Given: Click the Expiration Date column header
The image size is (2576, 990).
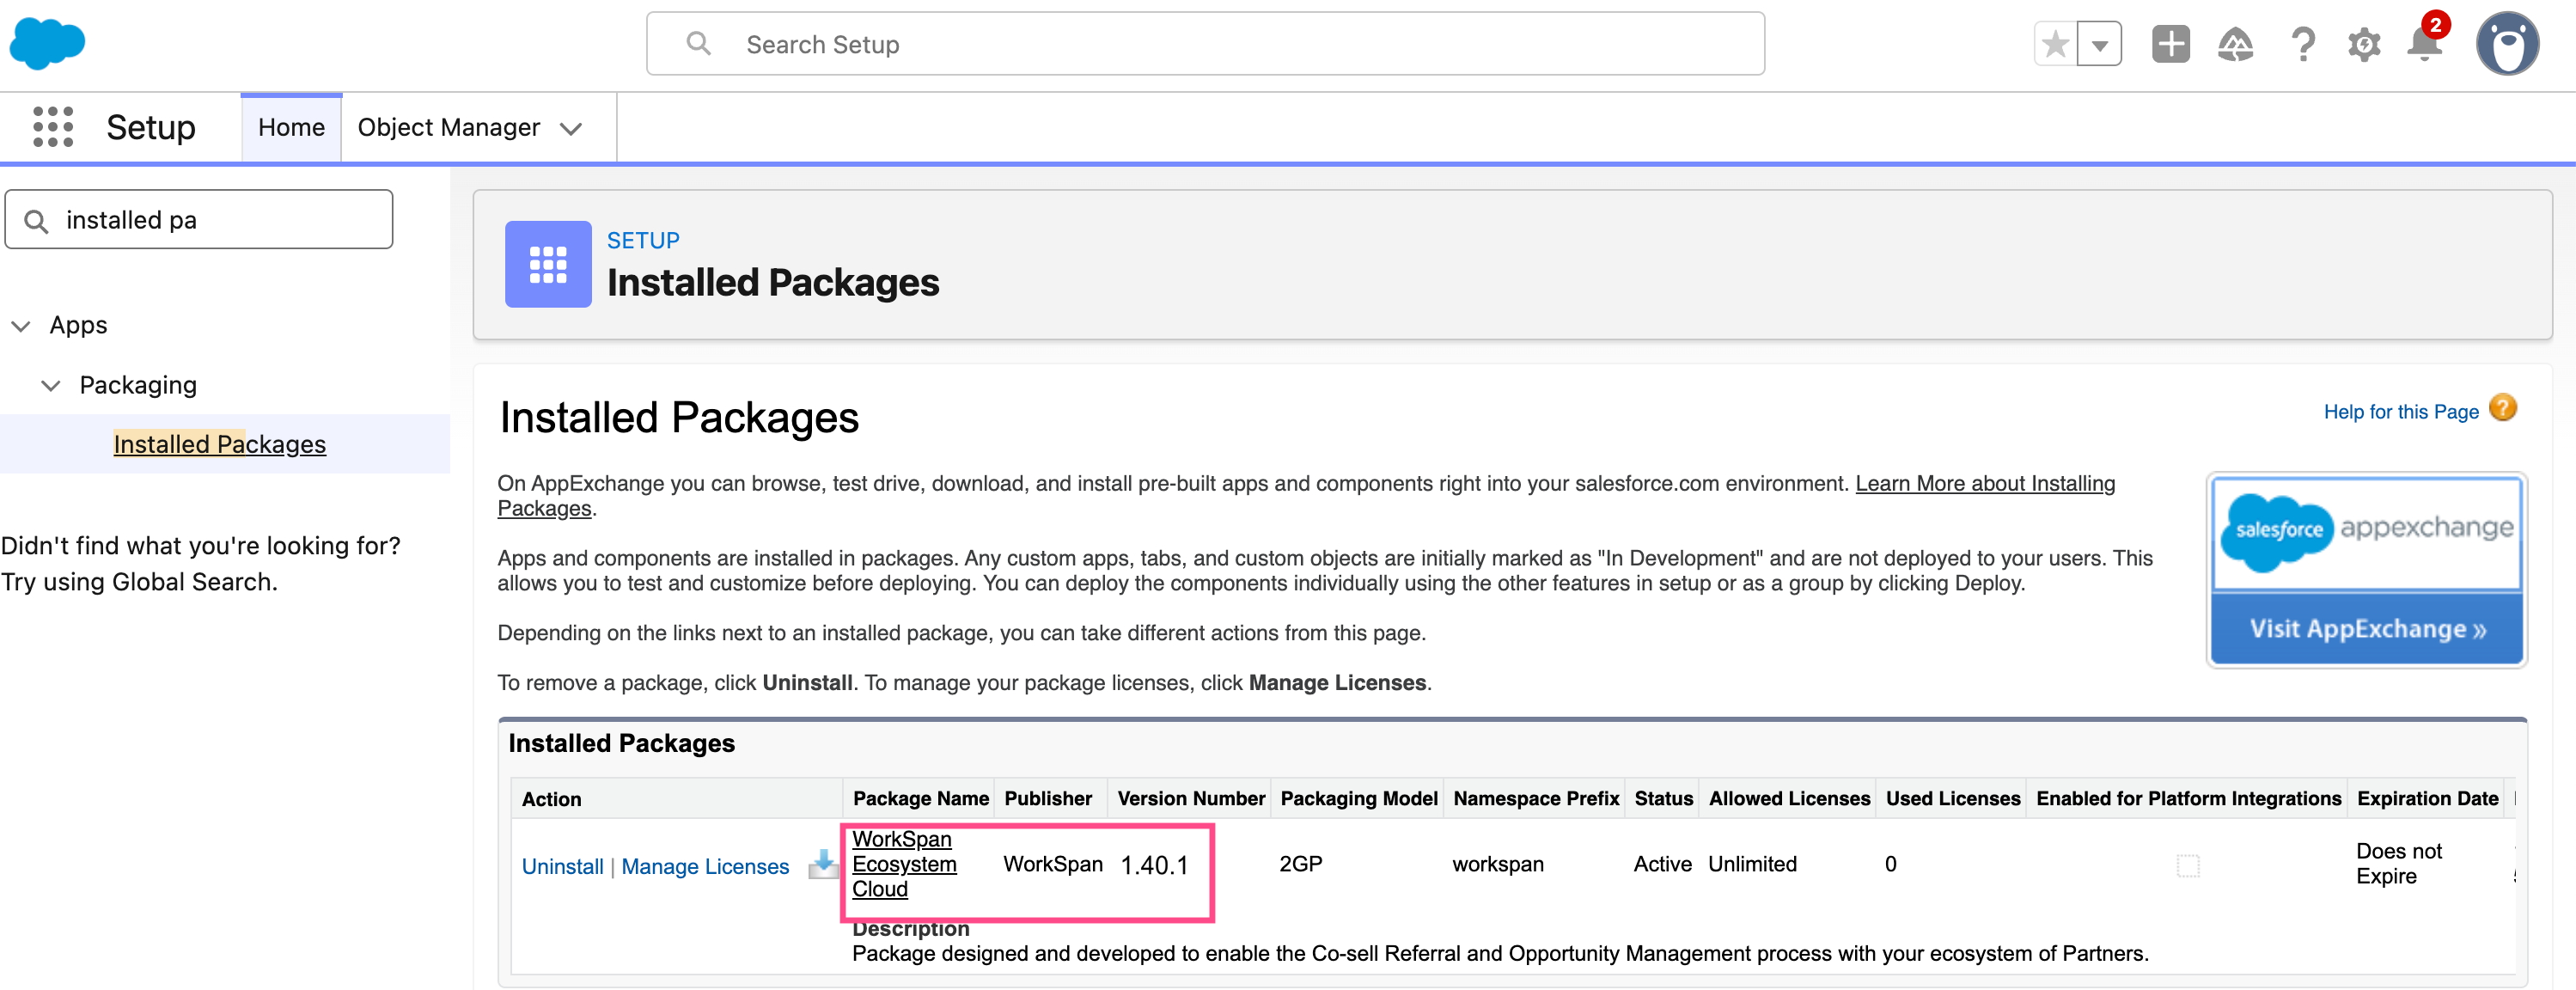Looking at the screenshot, I should 2427,798.
